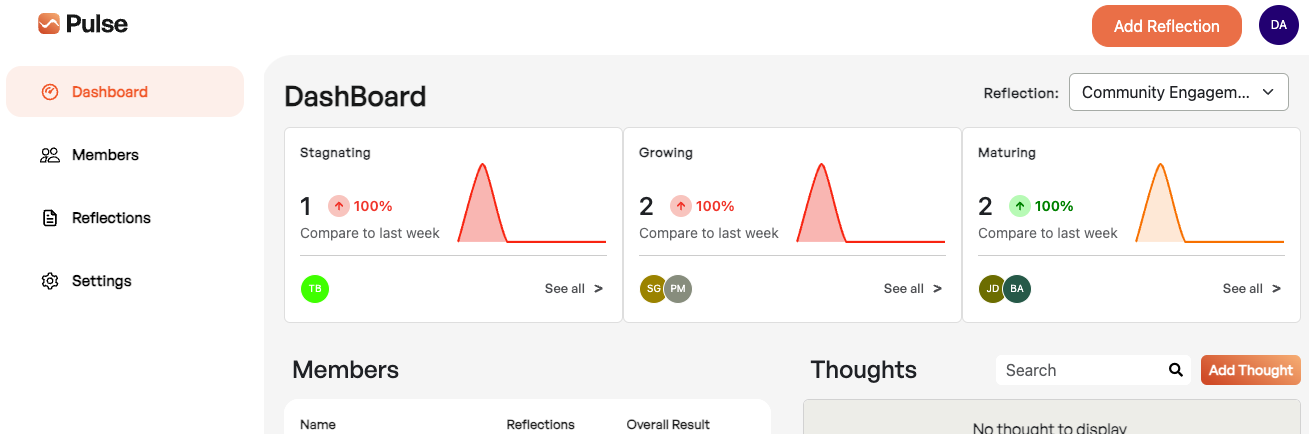
Task: Expand See all in the Growing card
Action: coord(913,289)
